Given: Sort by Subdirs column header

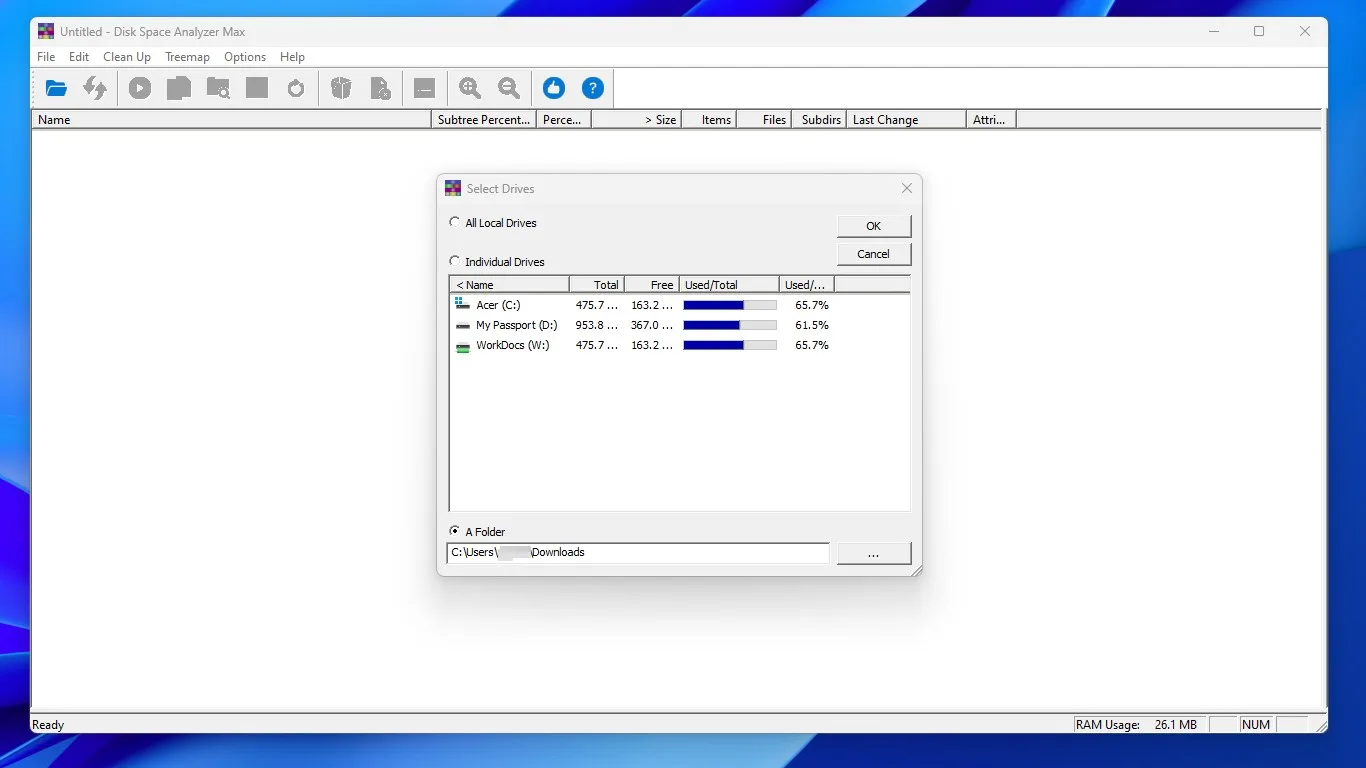Looking at the screenshot, I should [819, 119].
